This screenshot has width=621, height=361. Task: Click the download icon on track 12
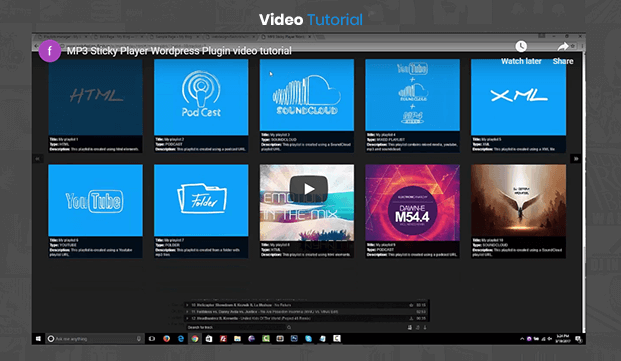[x=411, y=318]
